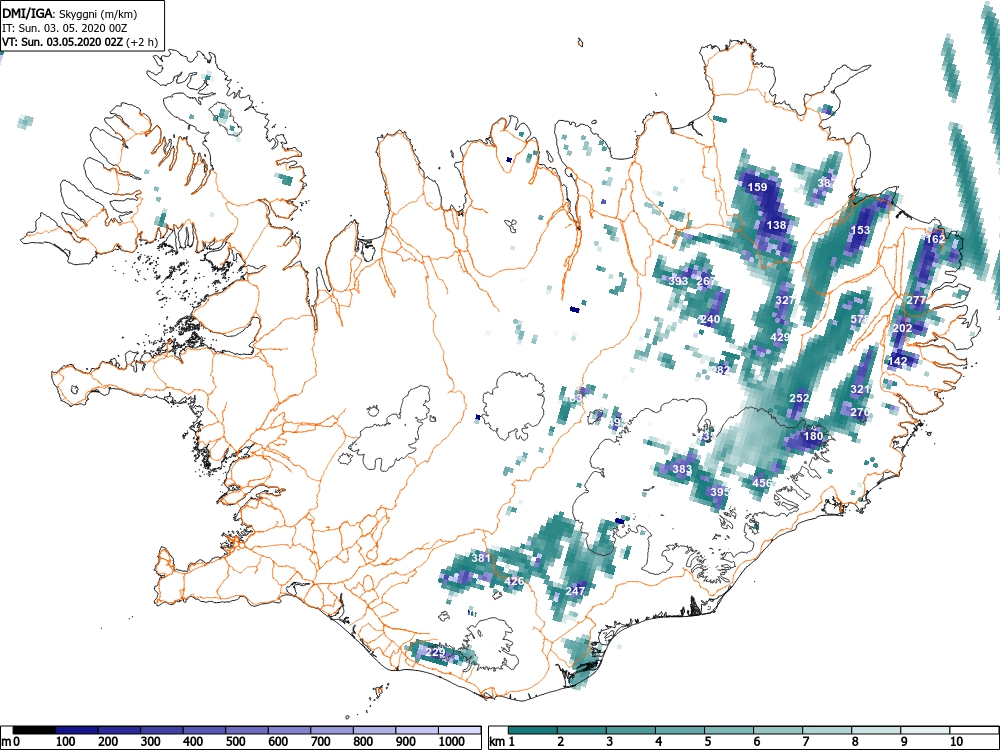Click the 393 visibility value on the map

pyautogui.click(x=679, y=281)
